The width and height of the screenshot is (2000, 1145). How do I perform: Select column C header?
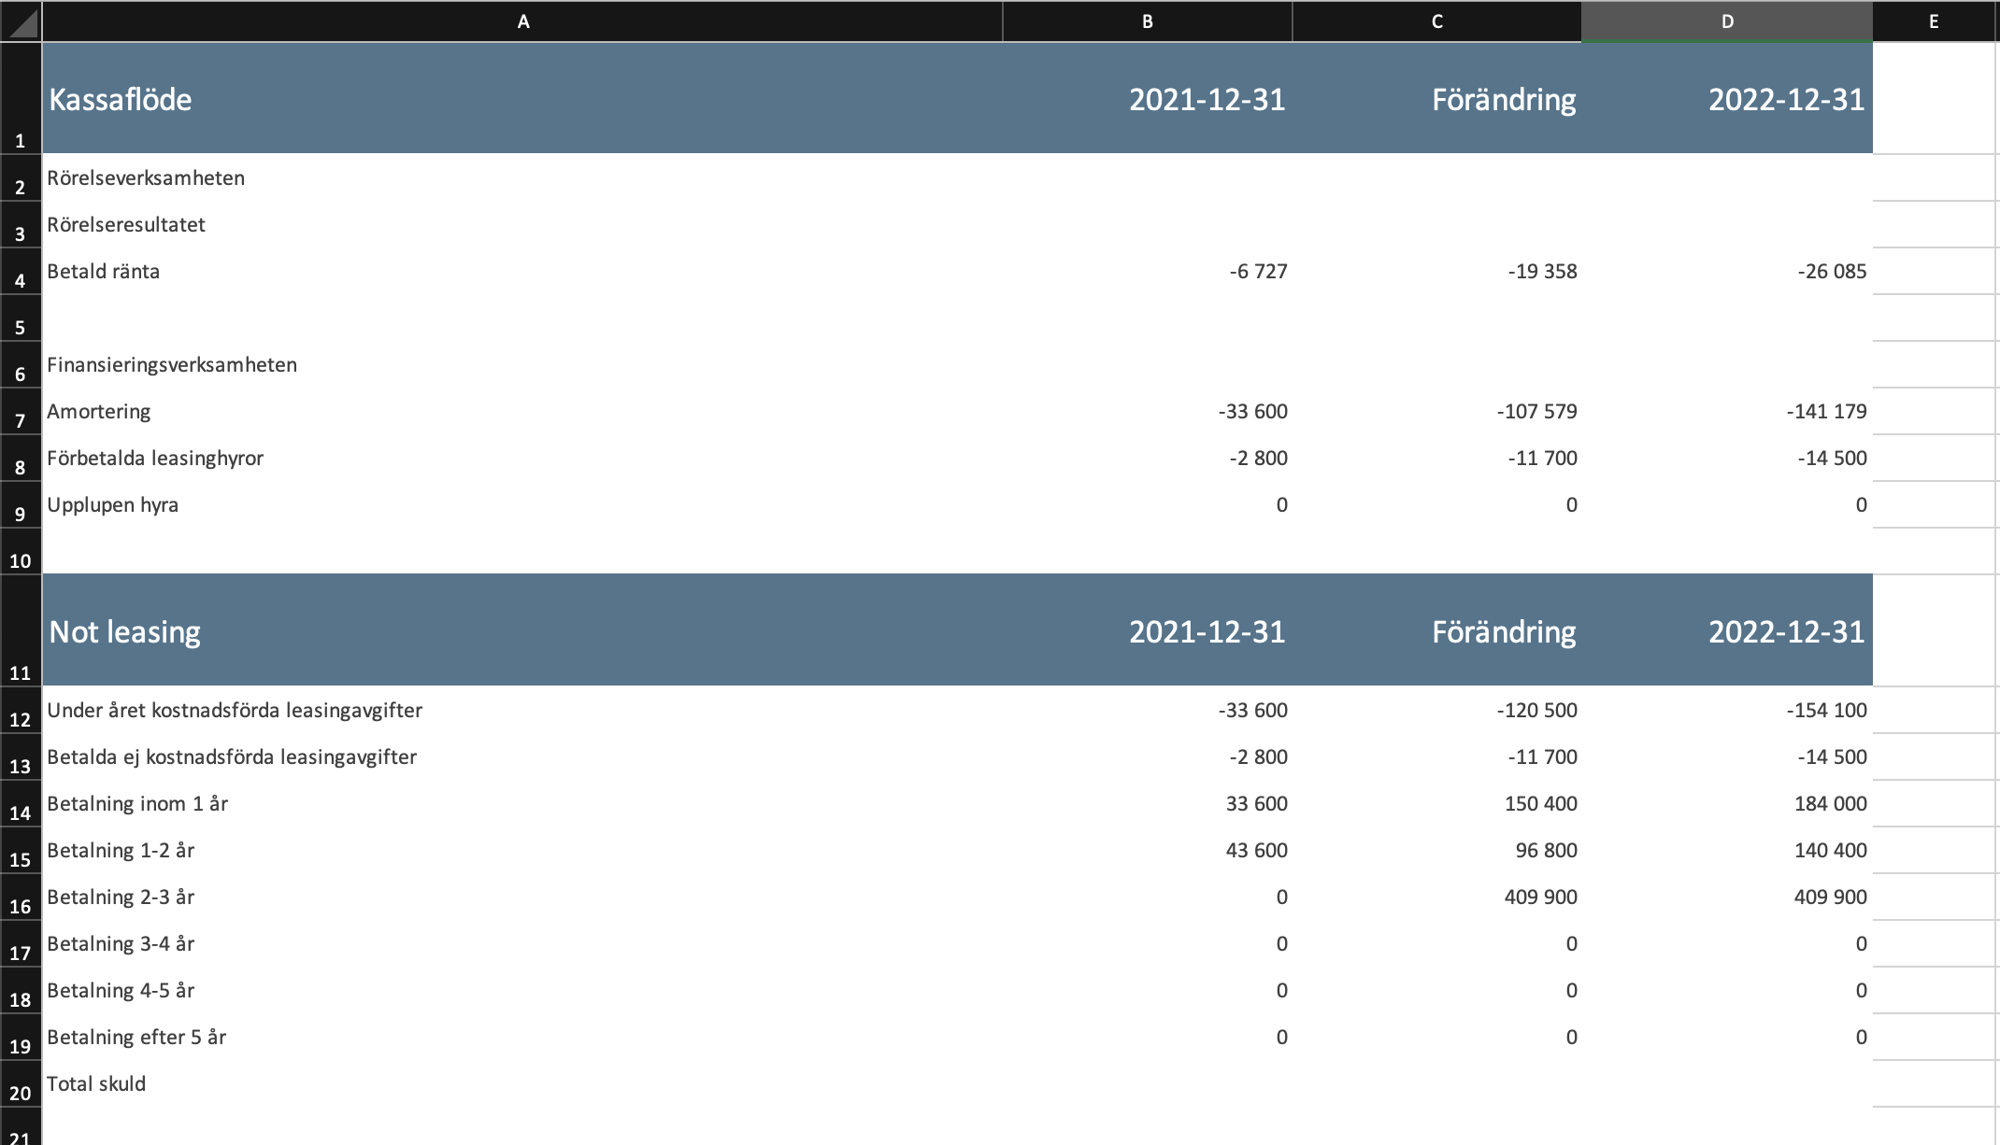coord(1436,21)
